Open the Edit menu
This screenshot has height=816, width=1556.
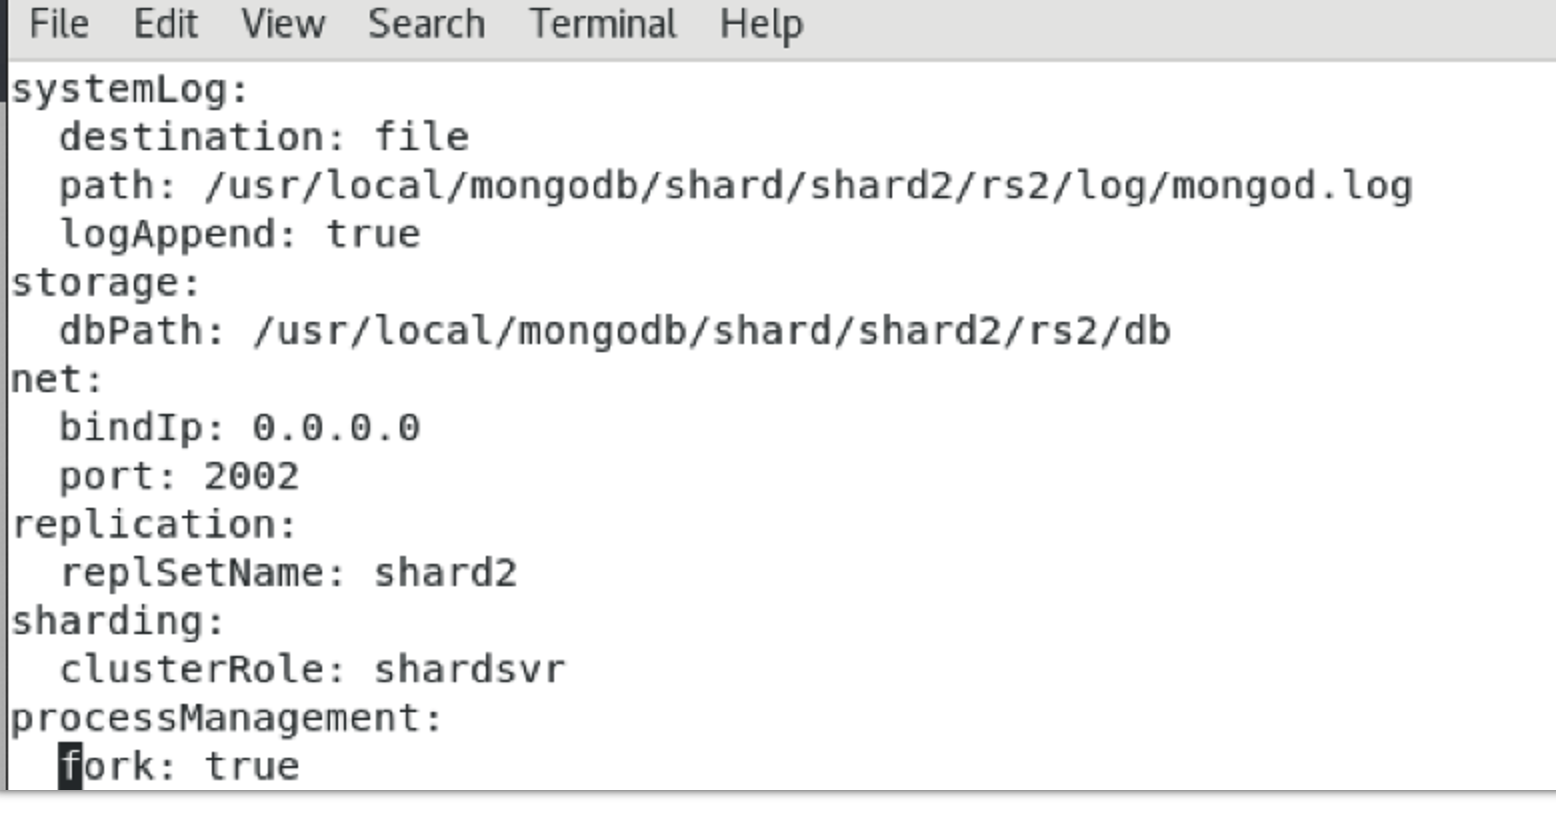coord(166,24)
